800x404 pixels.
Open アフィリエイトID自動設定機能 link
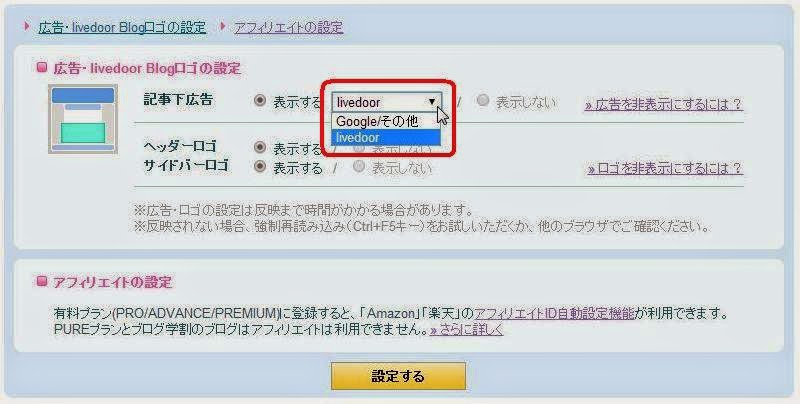555,313
